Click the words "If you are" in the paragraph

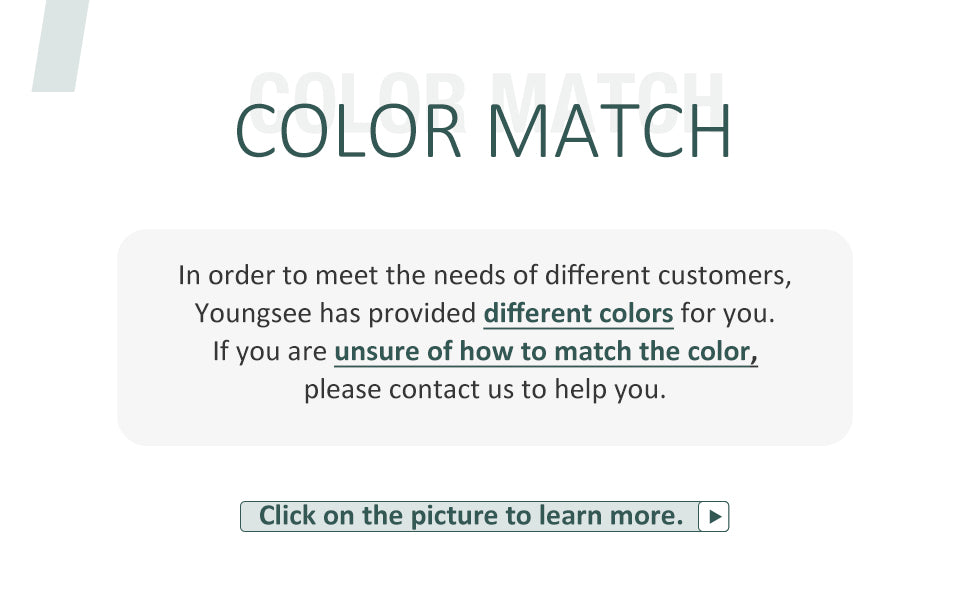[x=270, y=352]
